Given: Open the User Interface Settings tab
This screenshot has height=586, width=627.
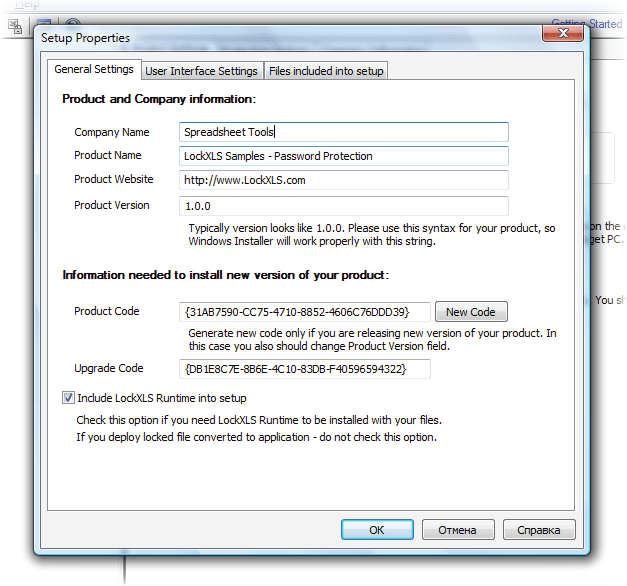Looking at the screenshot, I should pos(202,71).
